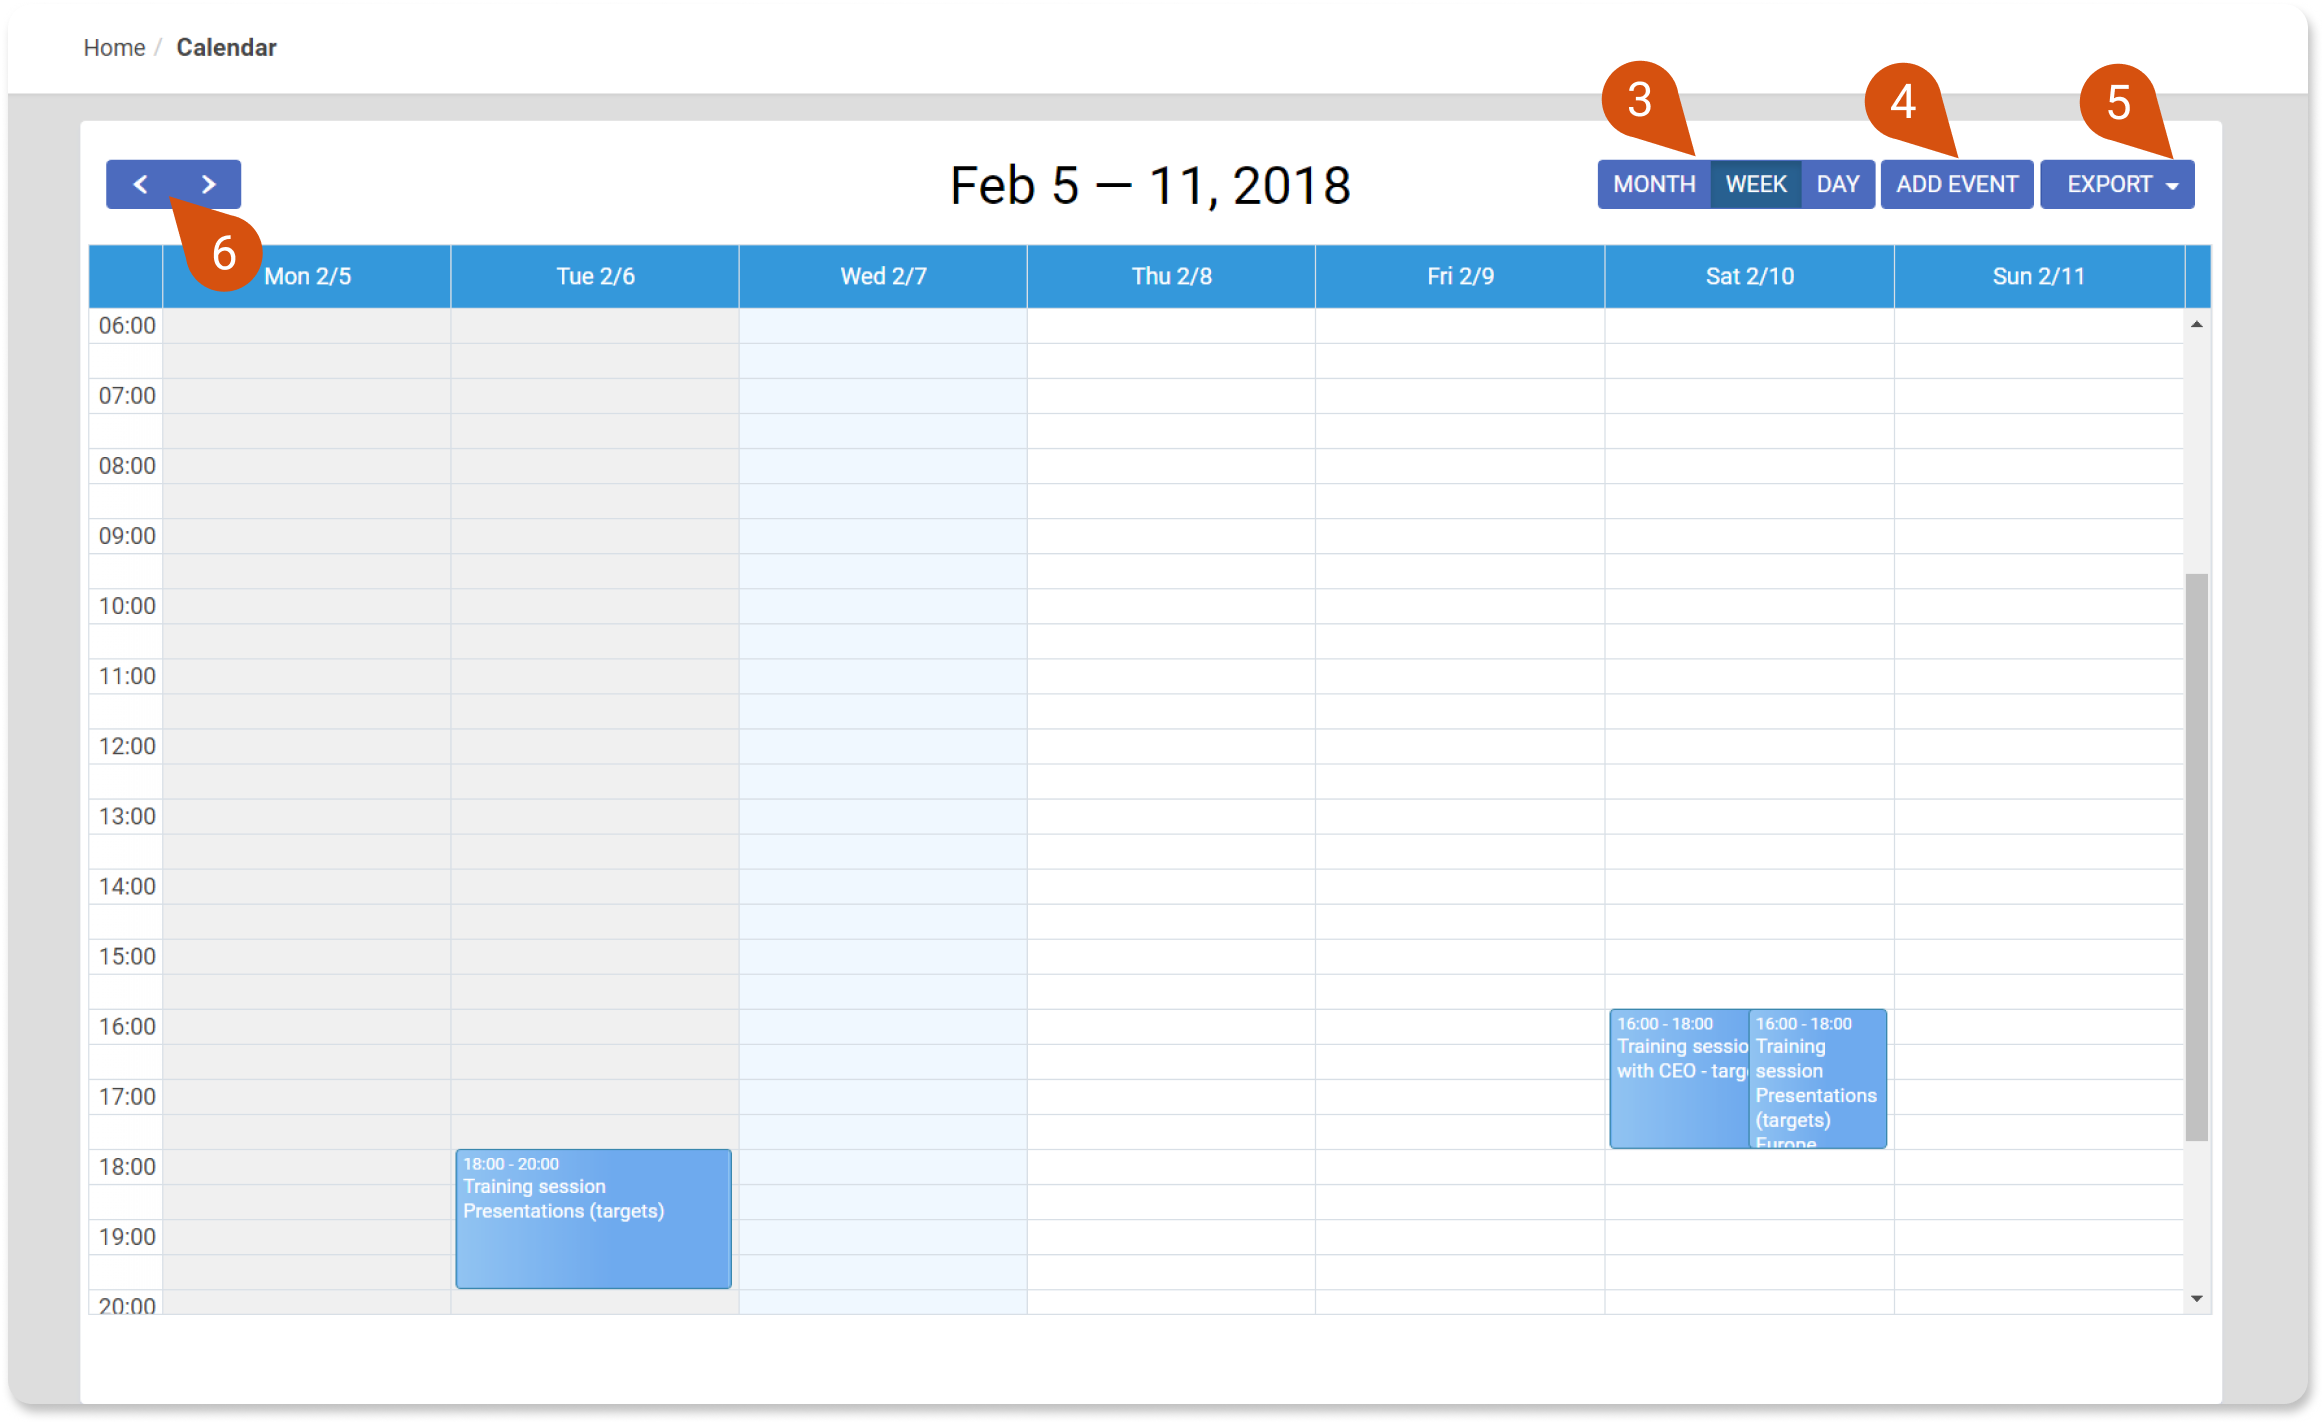Click the 10:00 time label

point(127,605)
